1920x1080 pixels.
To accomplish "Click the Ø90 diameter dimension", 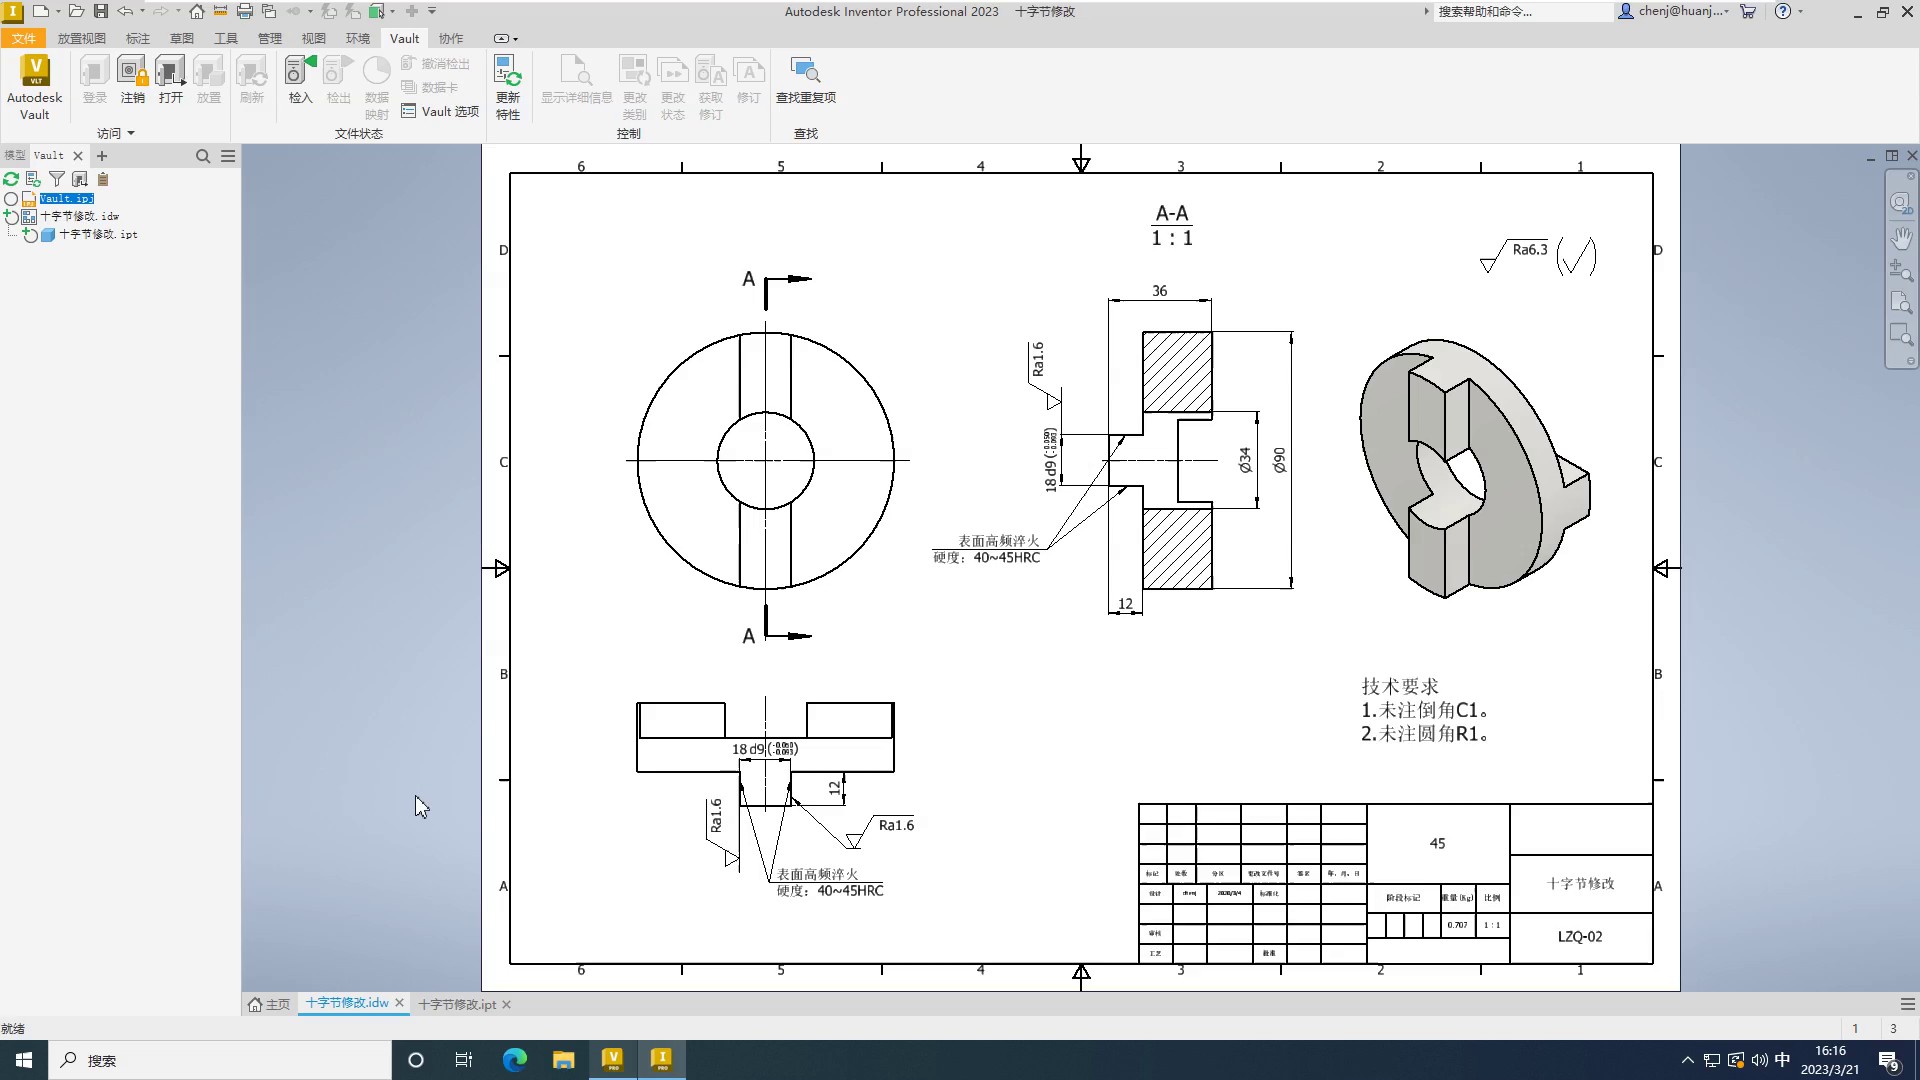I will click(1279, 460).
